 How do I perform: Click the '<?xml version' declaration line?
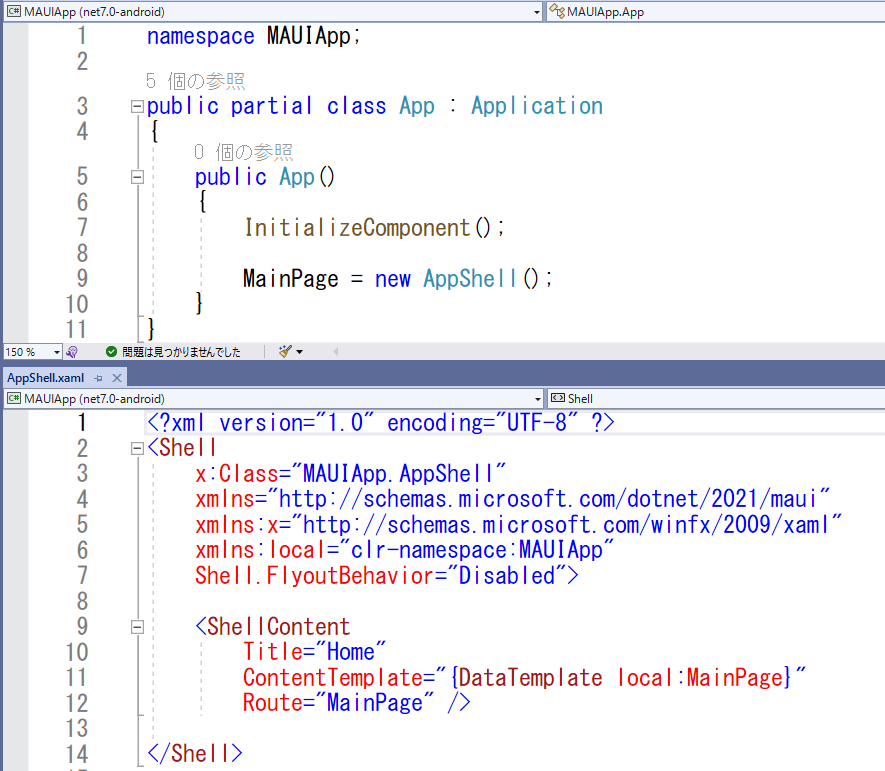[x=381, y=423]
